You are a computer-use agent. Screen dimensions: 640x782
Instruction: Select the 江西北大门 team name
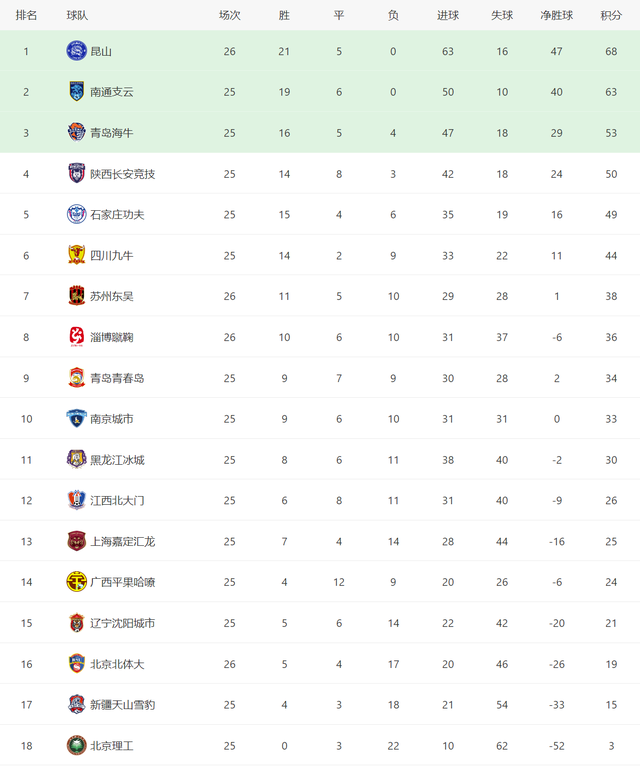[x=117, y=500]
